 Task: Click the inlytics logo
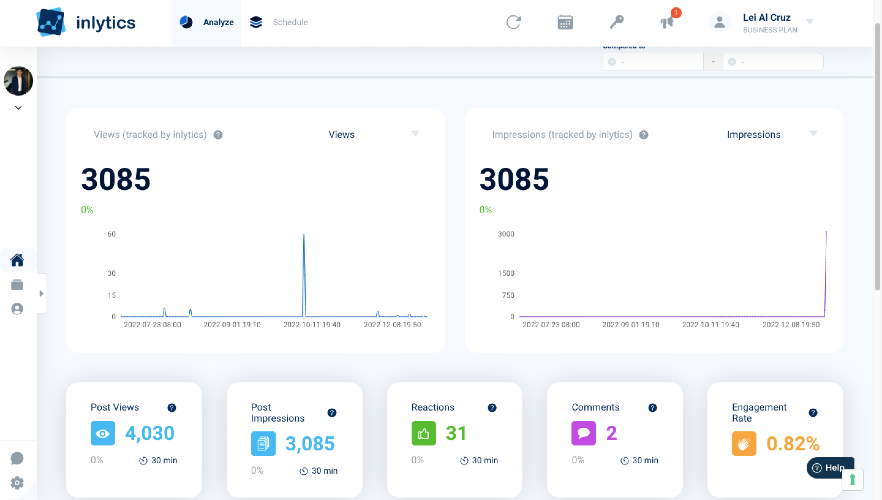click(86, 22)
